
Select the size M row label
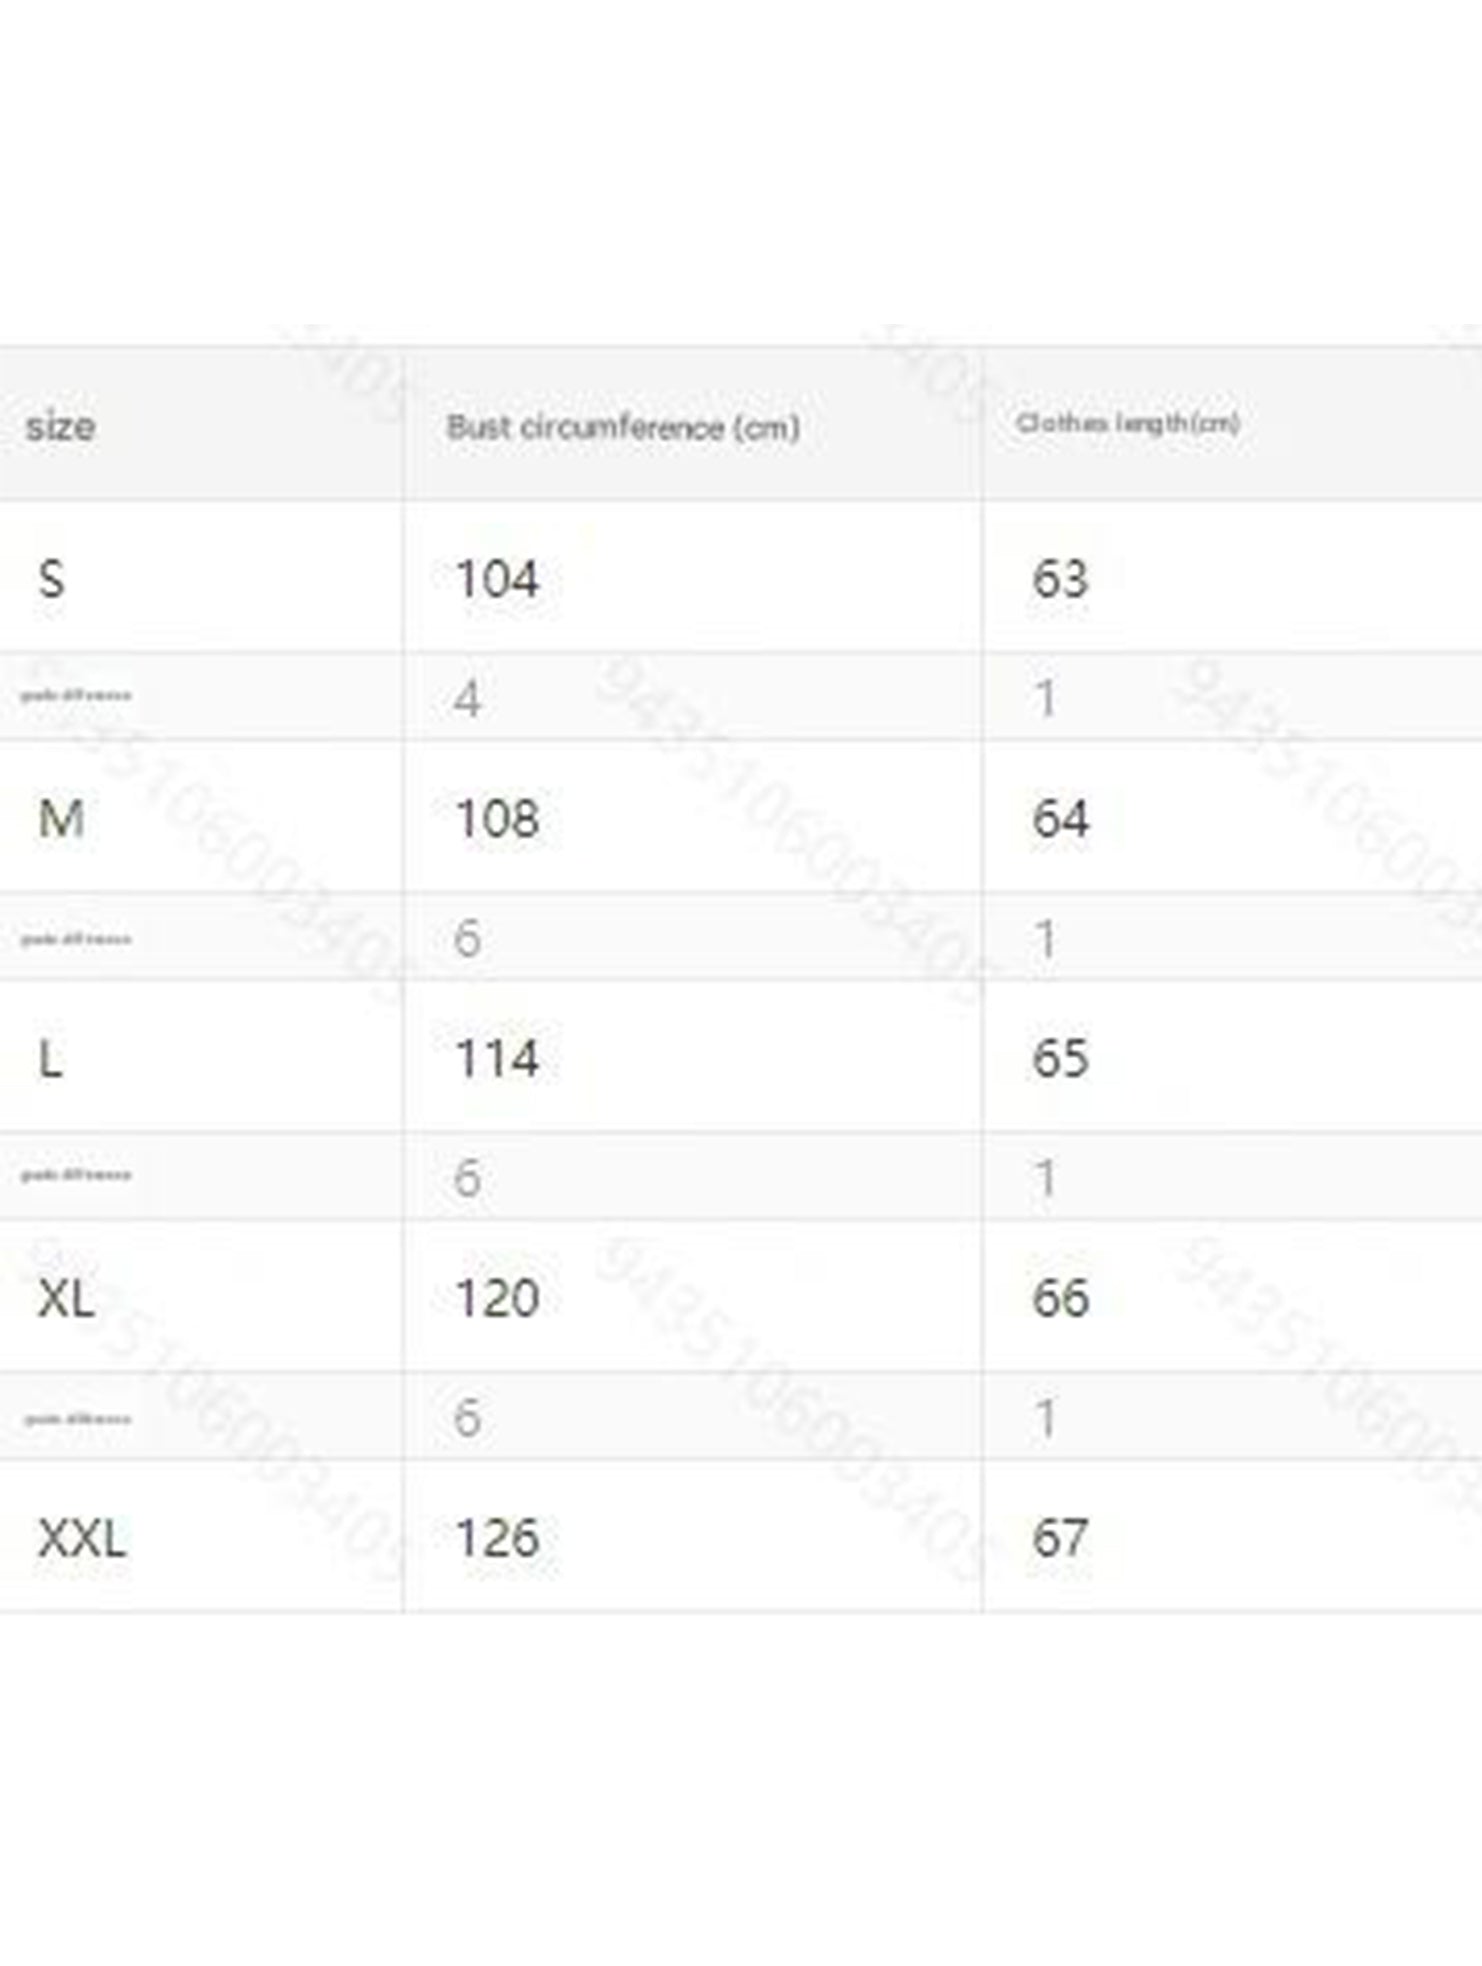[x=60, y=819]
